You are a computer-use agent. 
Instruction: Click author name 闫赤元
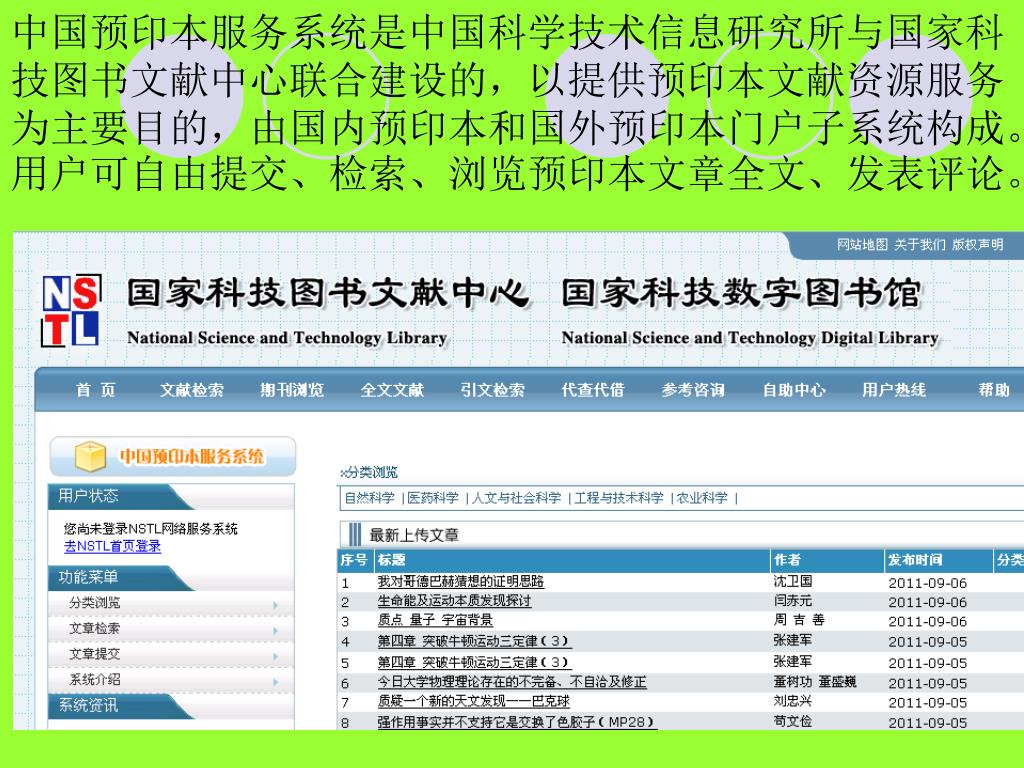coord(793,600)
